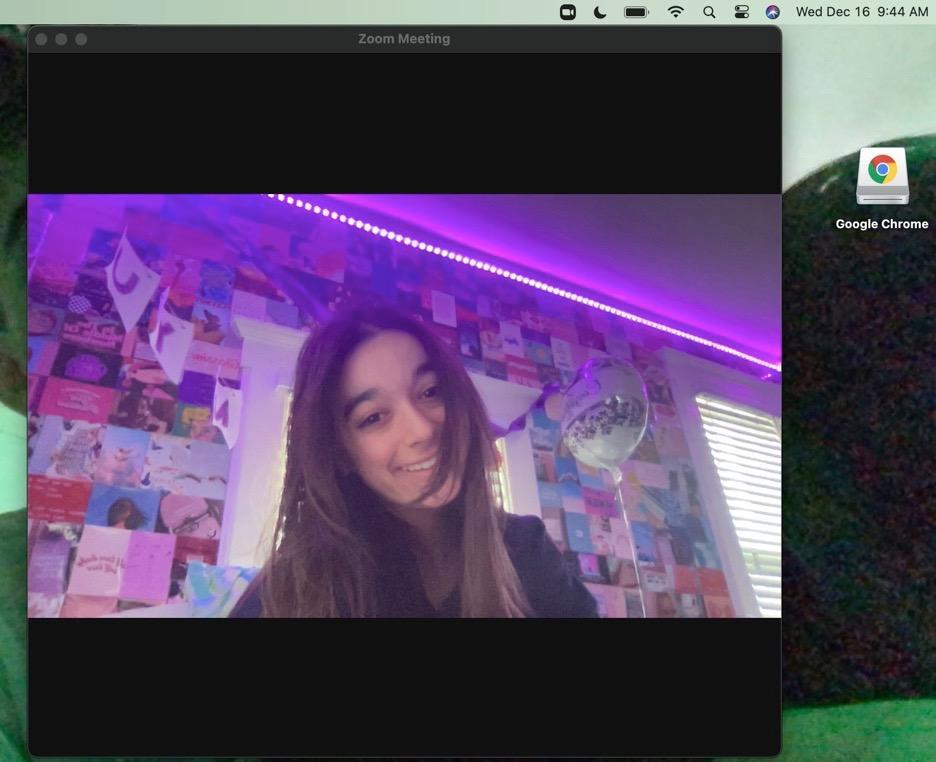This screenshot has height=762, width=936.
Task: Click the Google Chrome label text
Action: pyautogui.click(x=882, y=224)
